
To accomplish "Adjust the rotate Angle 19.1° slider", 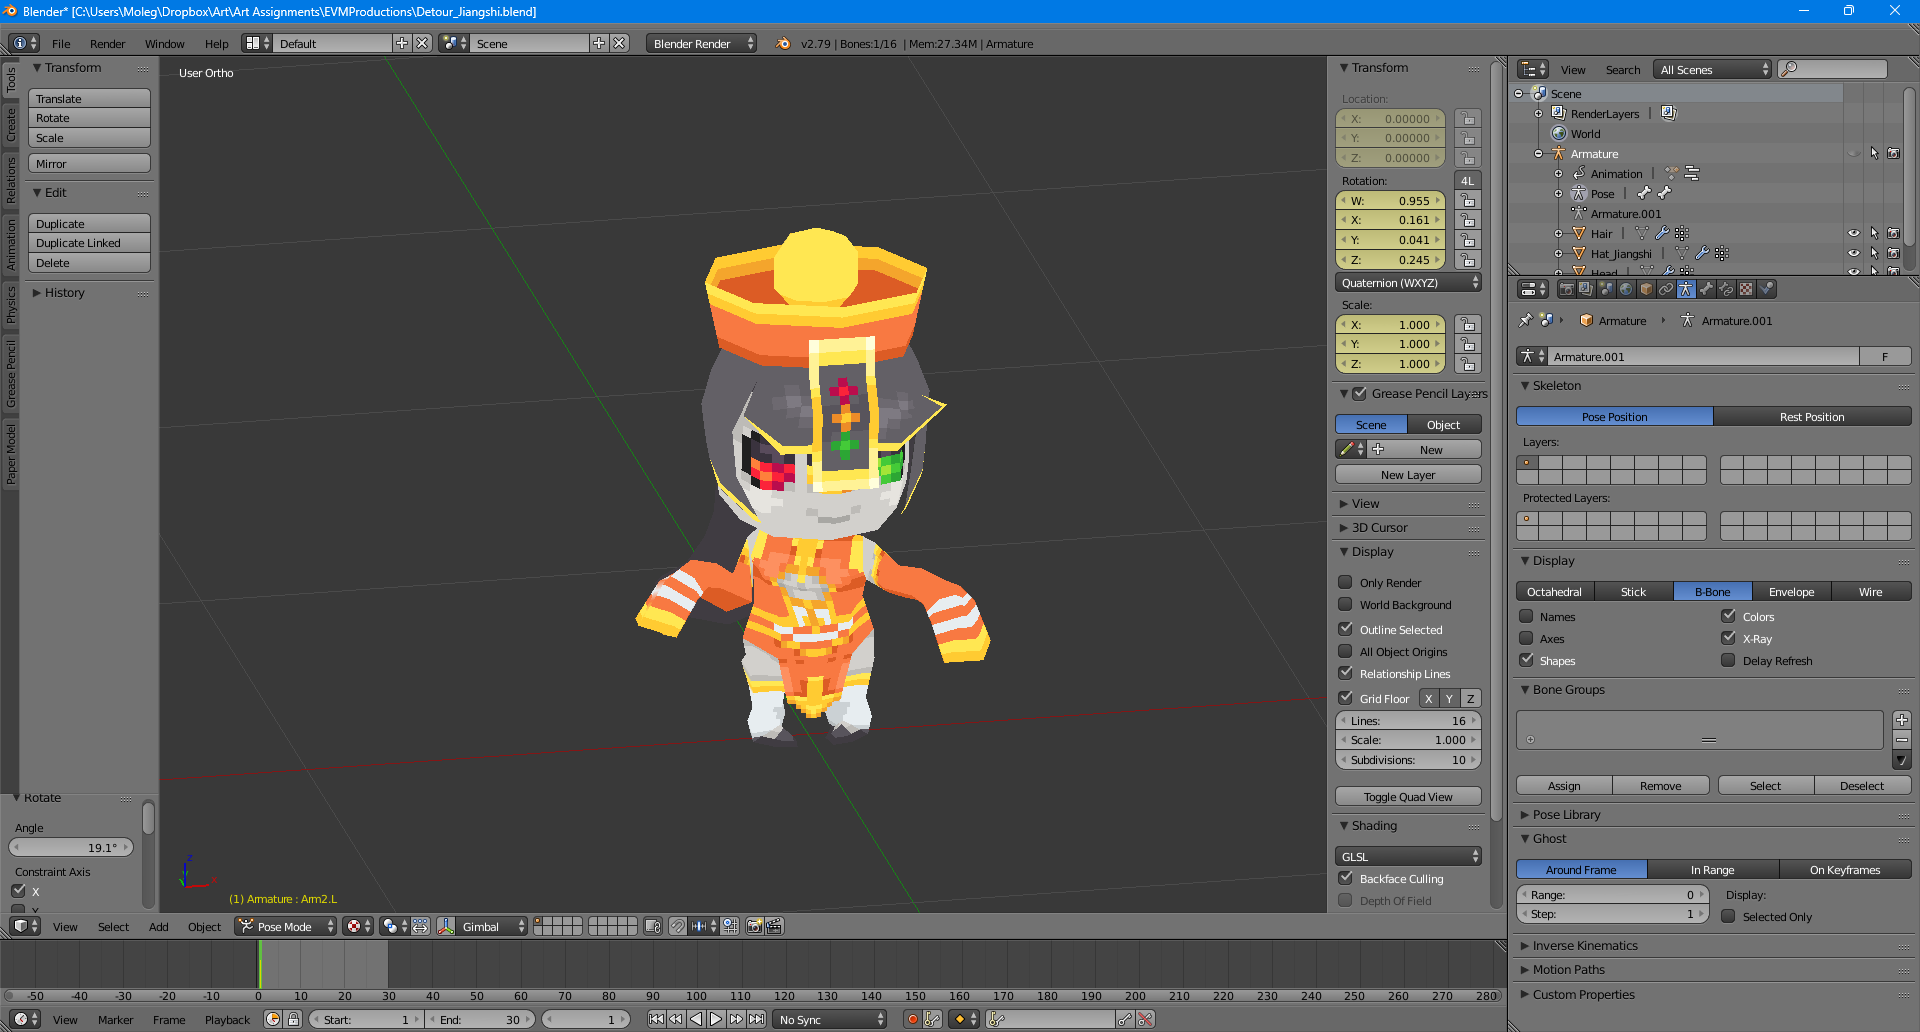I will [71, 847].
